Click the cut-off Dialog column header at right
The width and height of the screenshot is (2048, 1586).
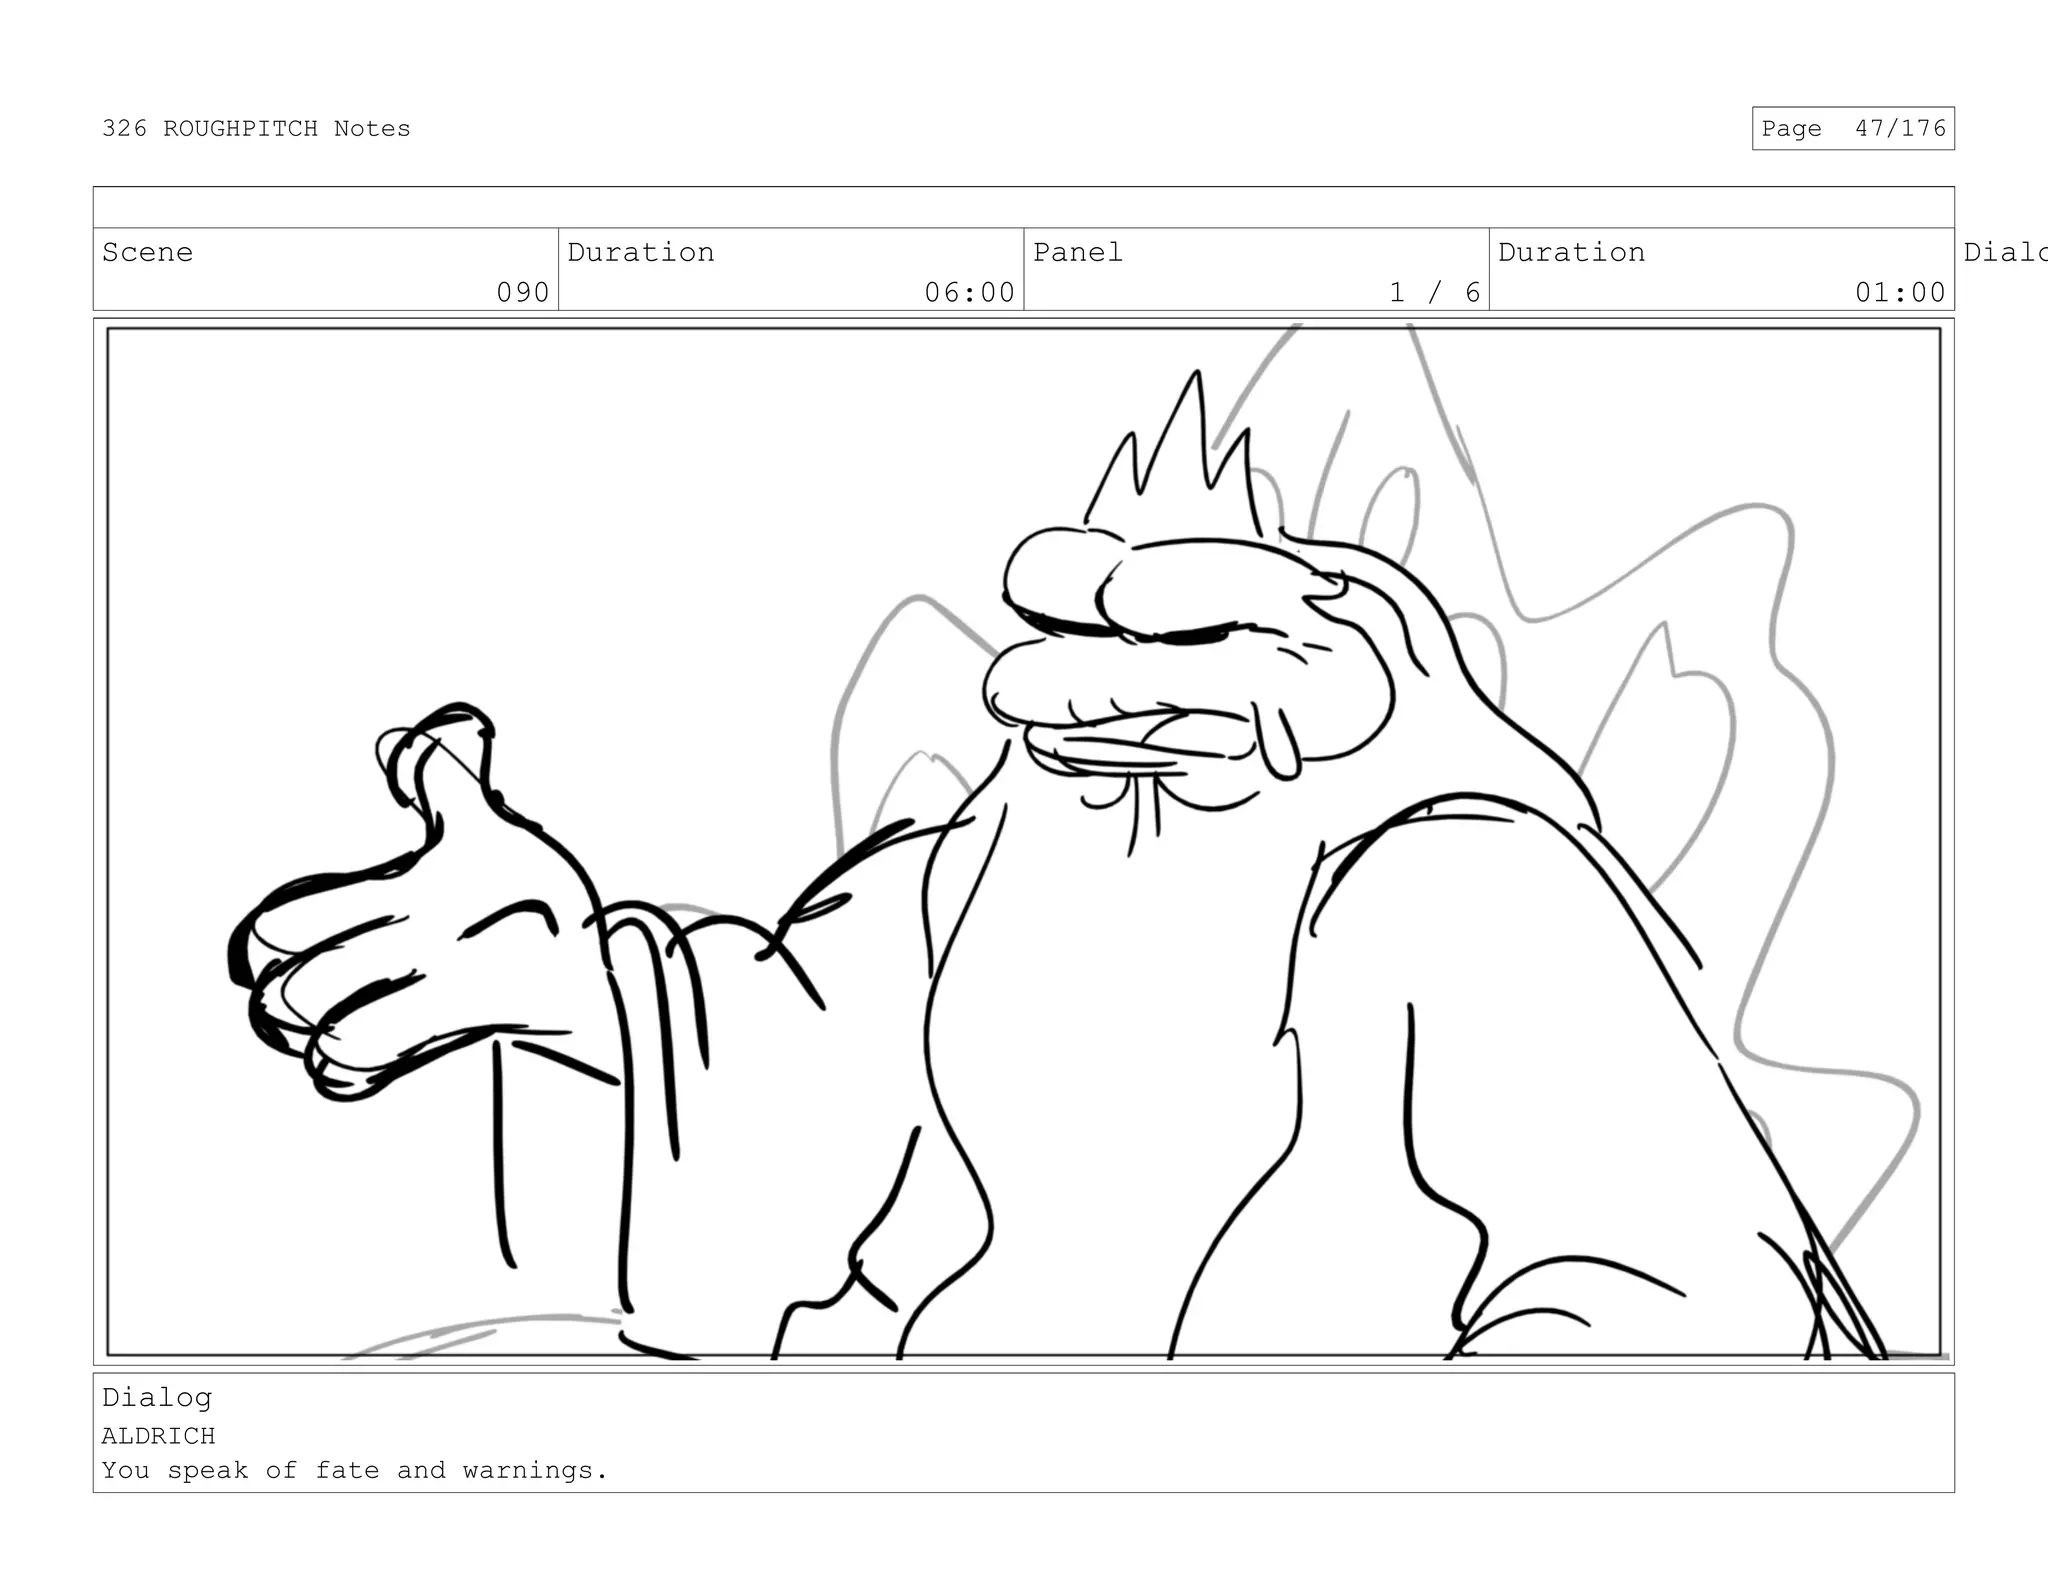click(2004, 252)
